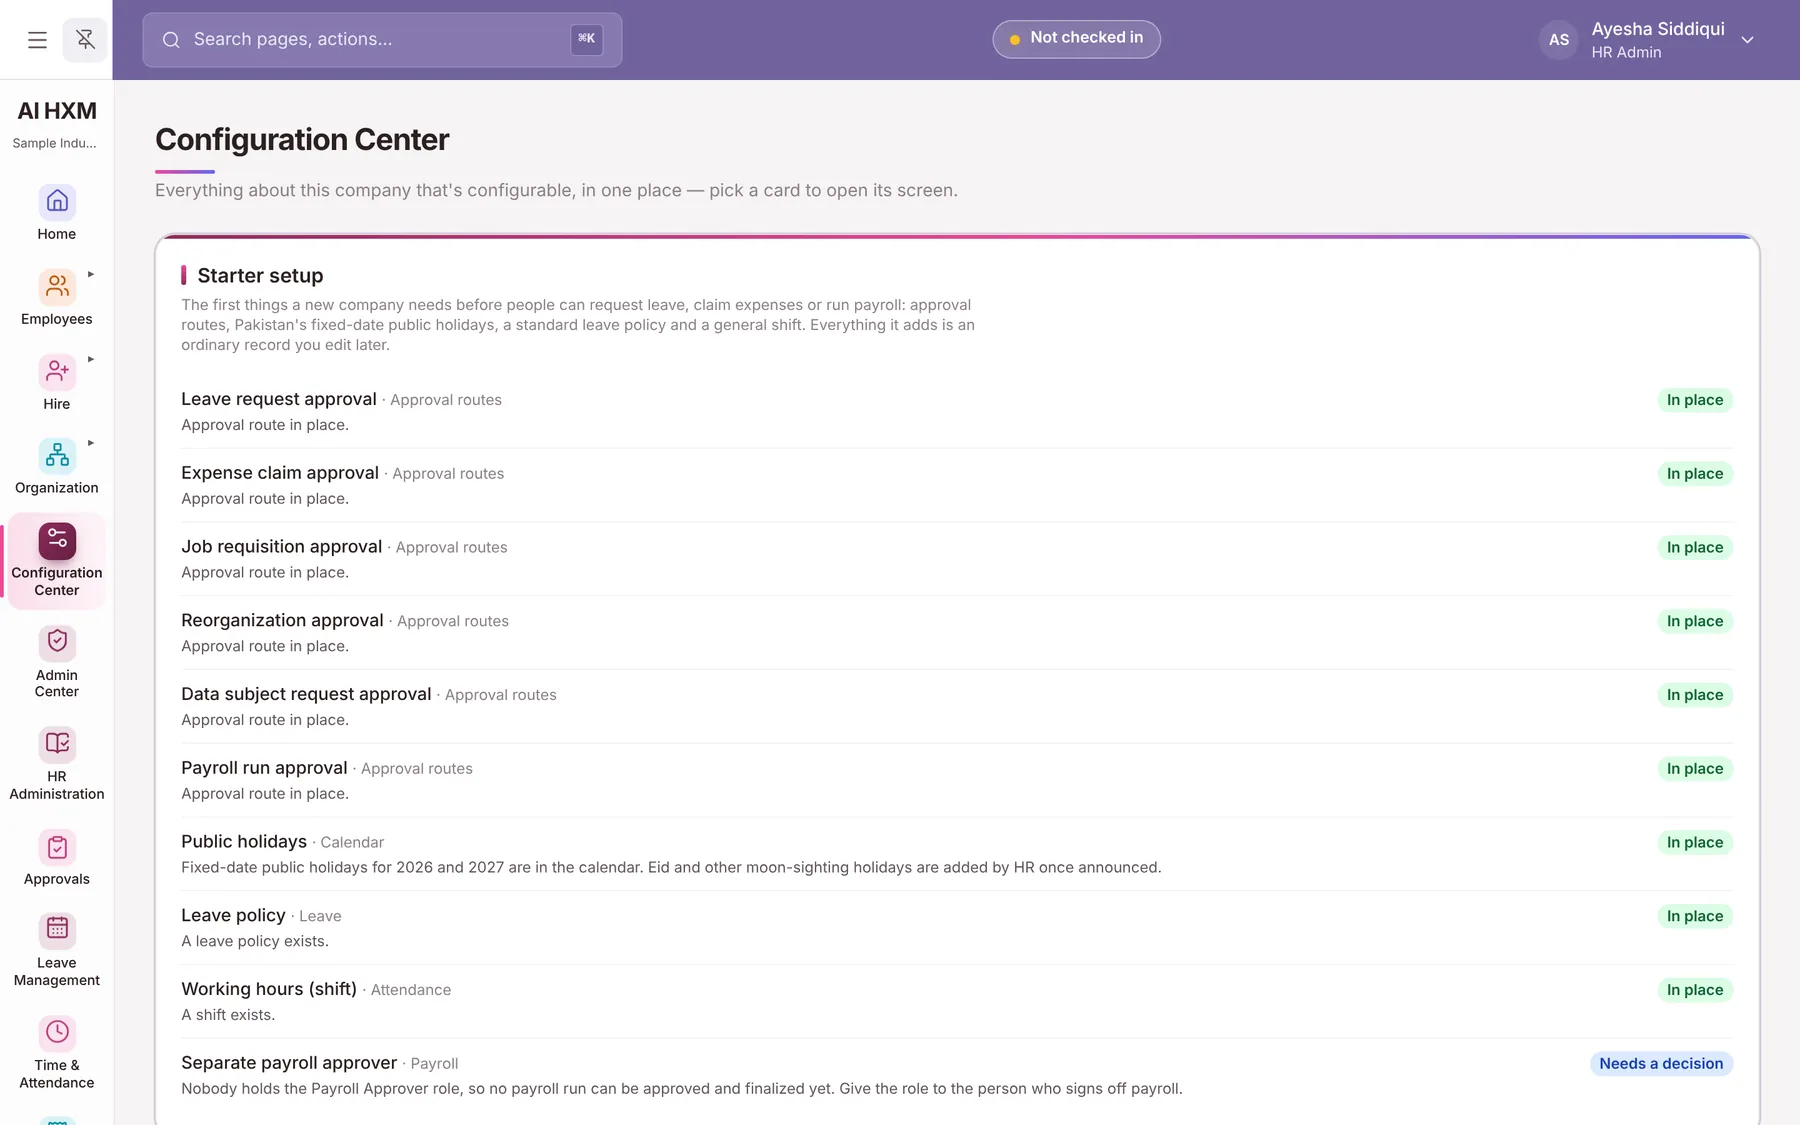Open the Organization sidebar icon
The height and width of the screenshot is (1125, 1800).
click(x=57, y=455)
